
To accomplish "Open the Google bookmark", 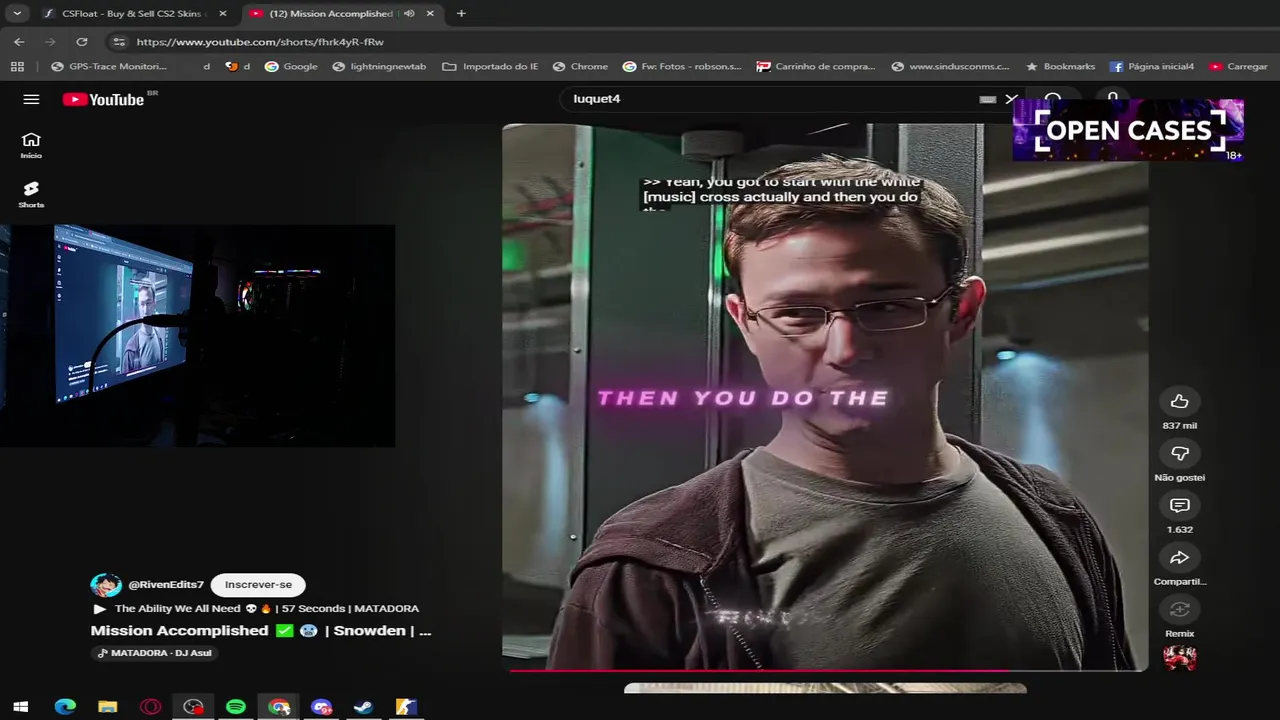I will 291,66.
